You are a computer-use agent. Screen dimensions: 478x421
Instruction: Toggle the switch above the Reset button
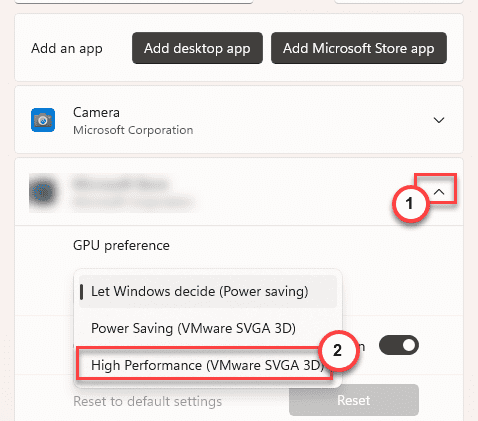click(399, 345)
